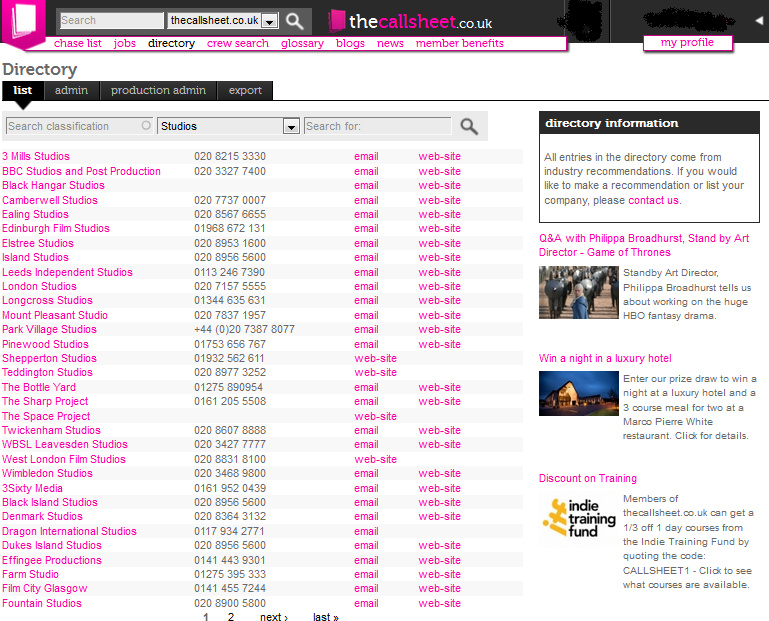Open the Pinewood Studios listing
The height and width of the screenshot is (621, 769).
point(46,344)
